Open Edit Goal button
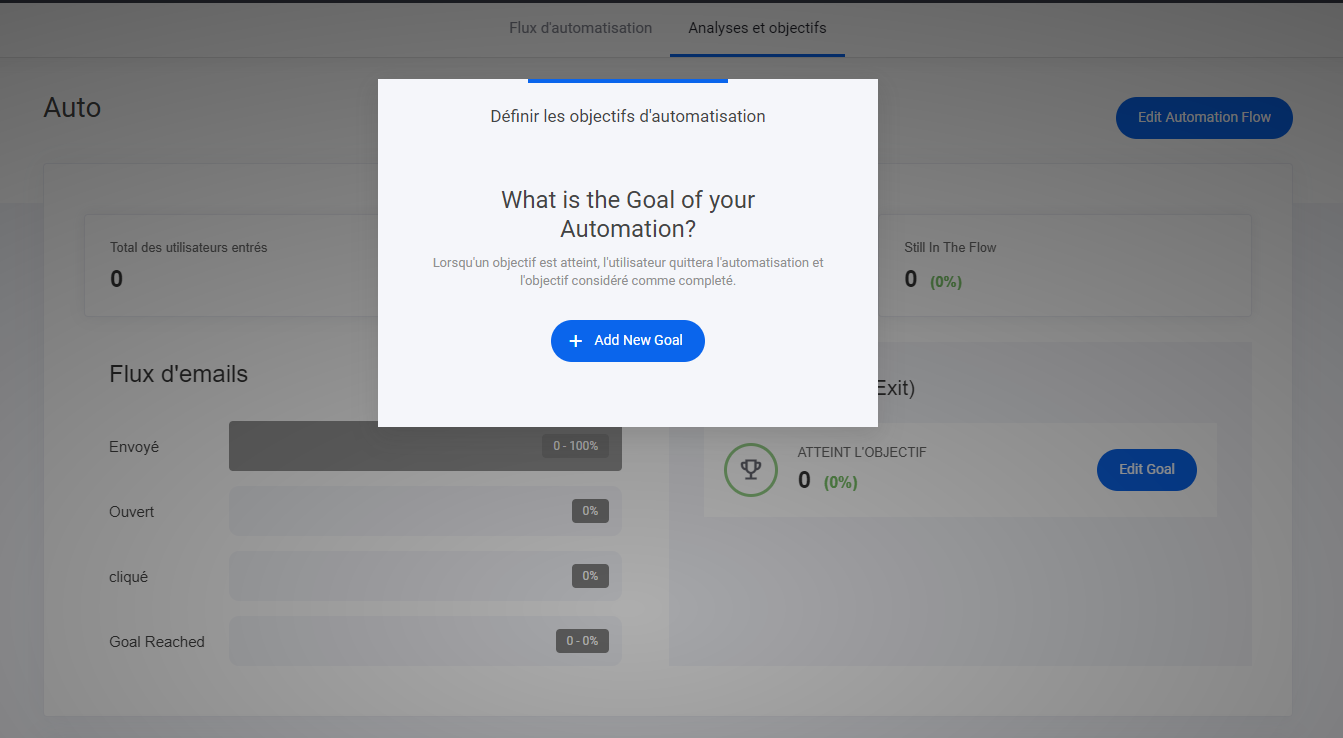The height and width of the screenshot is (738, 1343). coord(1146,469)
